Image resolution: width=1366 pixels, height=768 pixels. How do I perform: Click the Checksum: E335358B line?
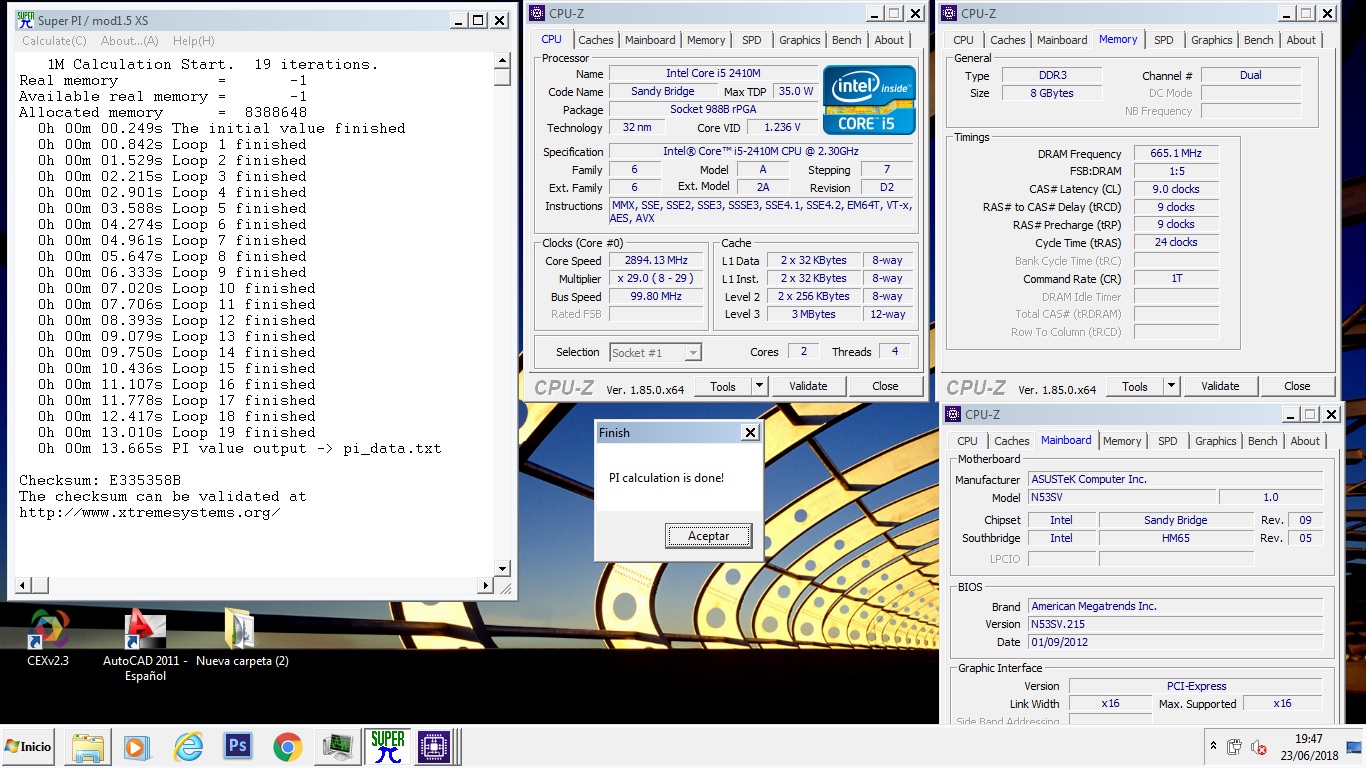pyautogui.click(x=100, y=481)
